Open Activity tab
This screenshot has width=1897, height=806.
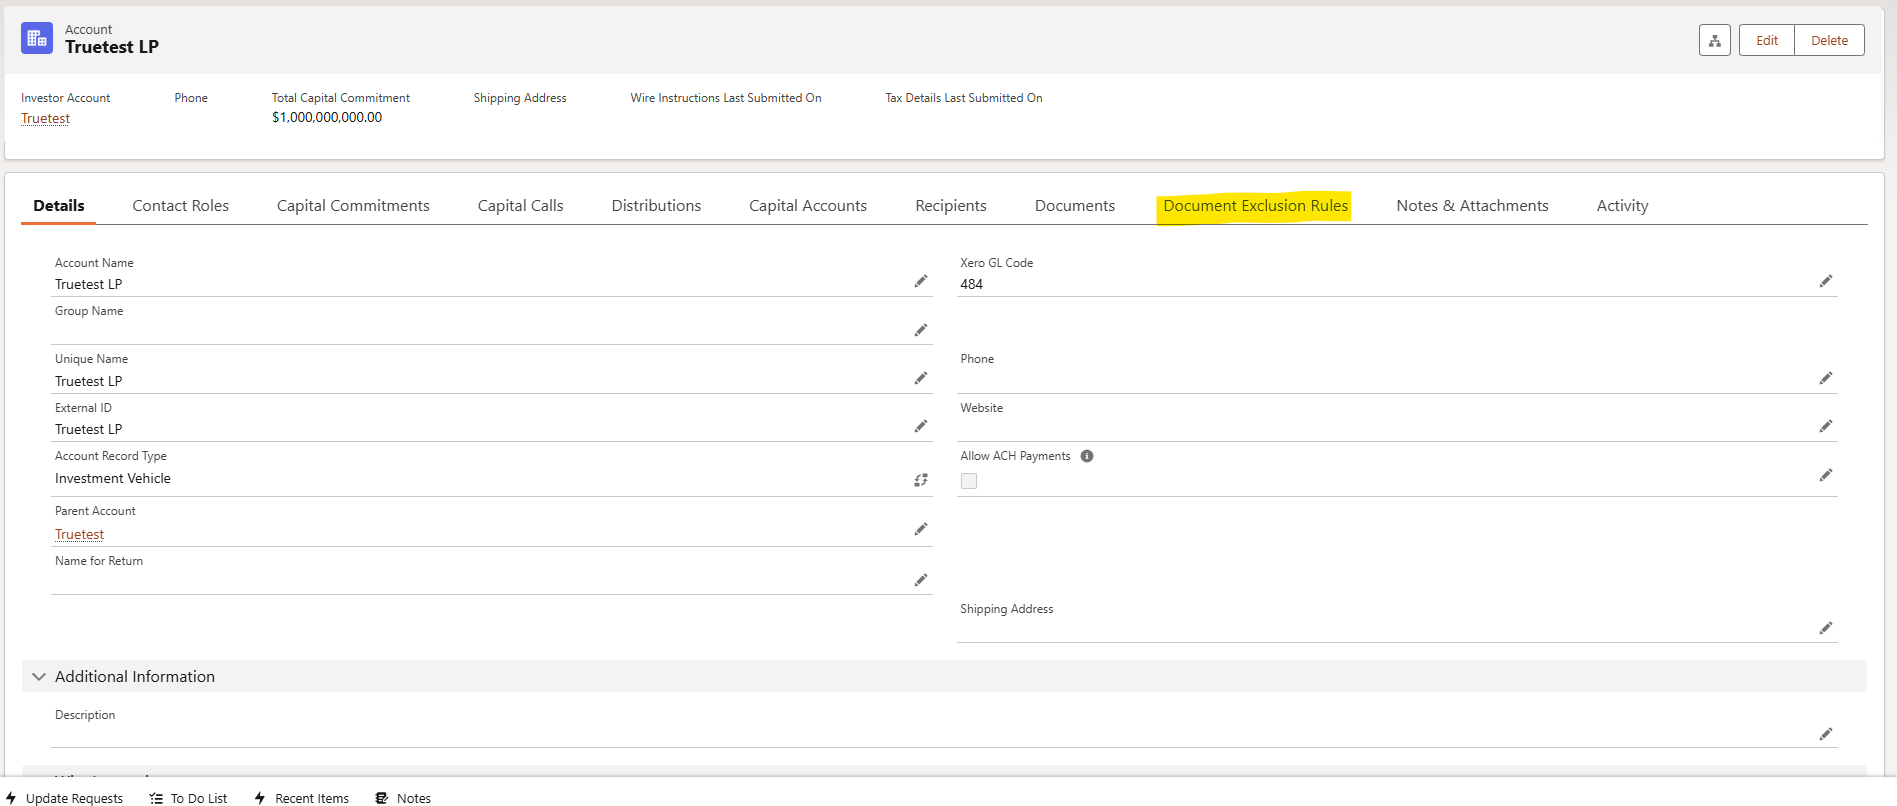(1622, 205)
